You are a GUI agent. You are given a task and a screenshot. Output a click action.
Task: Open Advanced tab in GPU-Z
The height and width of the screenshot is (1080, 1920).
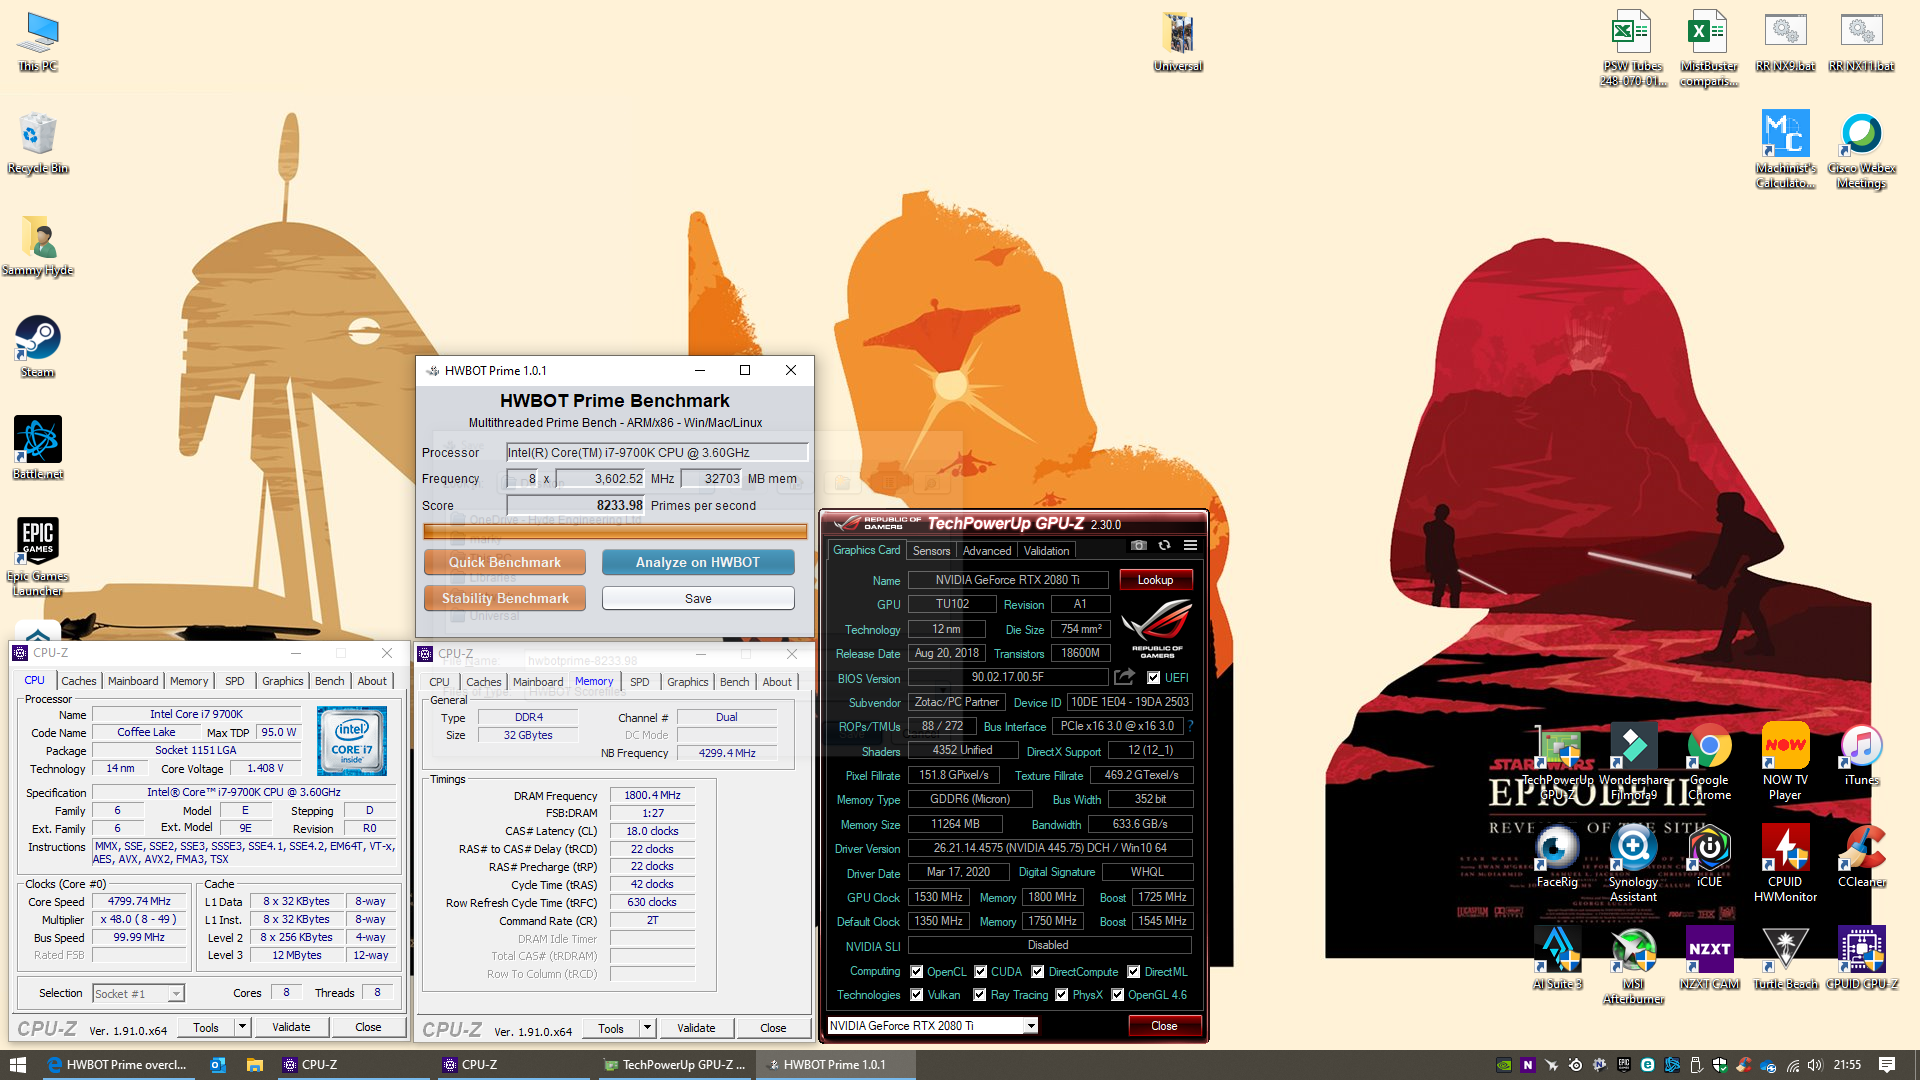coord(987,551)
